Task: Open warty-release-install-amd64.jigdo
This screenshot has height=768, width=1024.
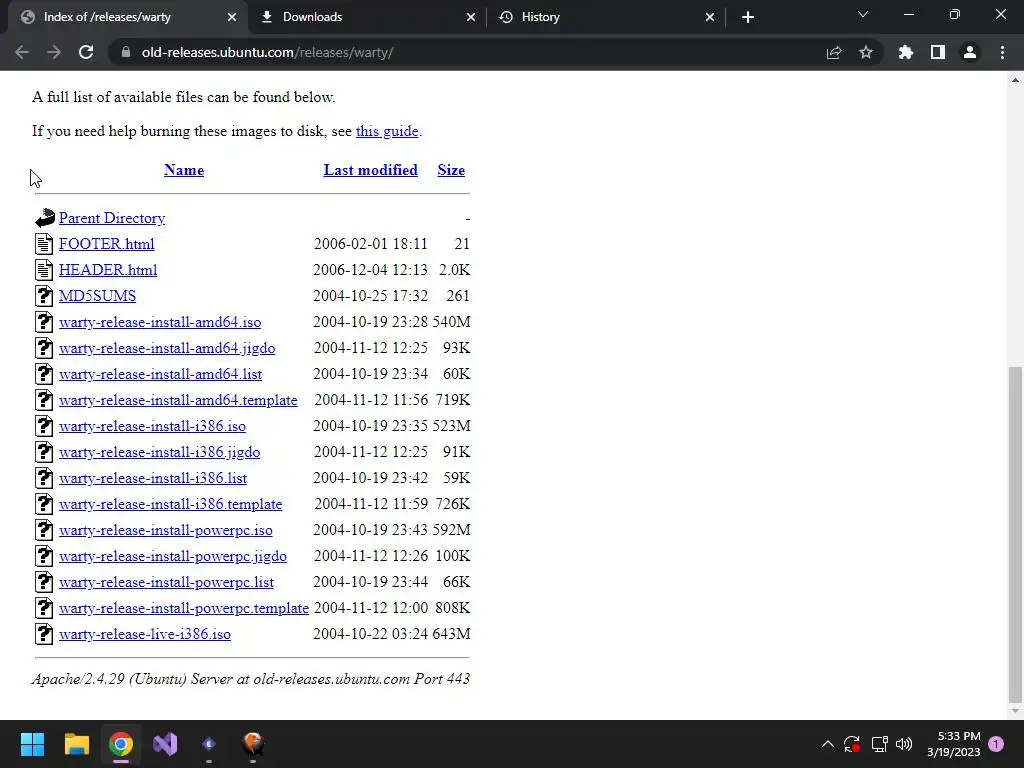Action: [167, 348]
